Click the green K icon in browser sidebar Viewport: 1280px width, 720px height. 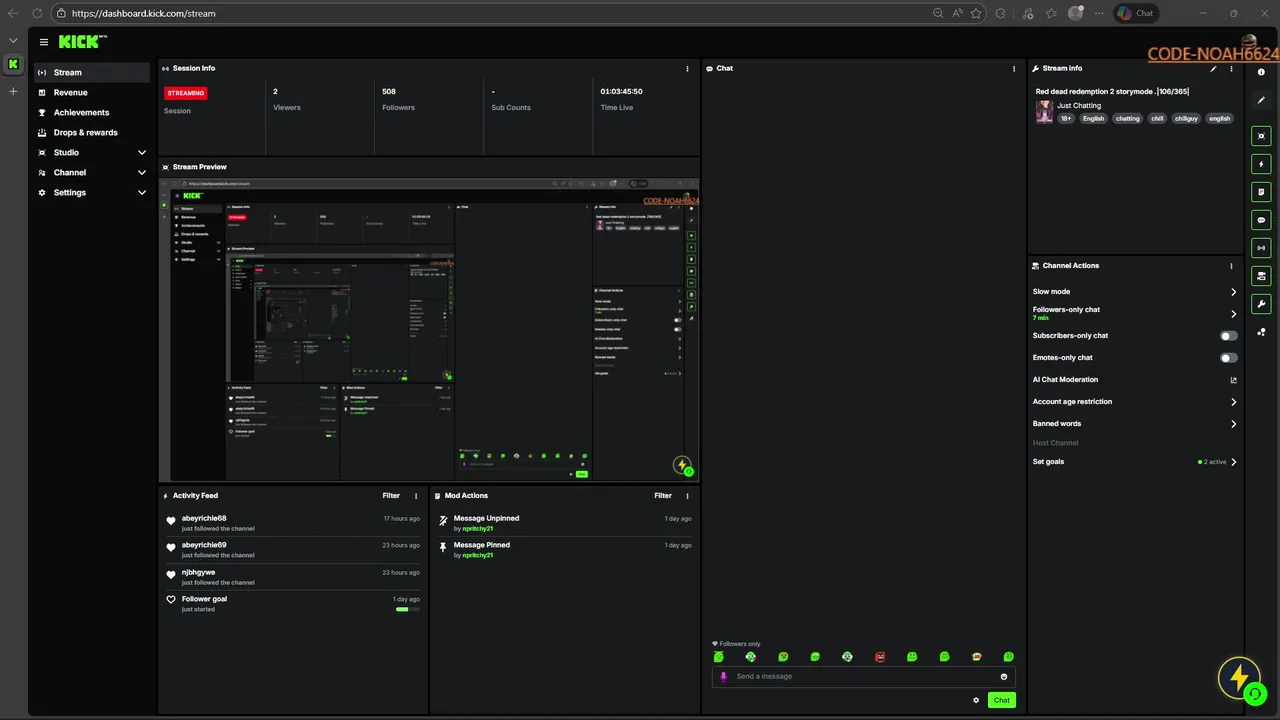click(x=13, y=64)
